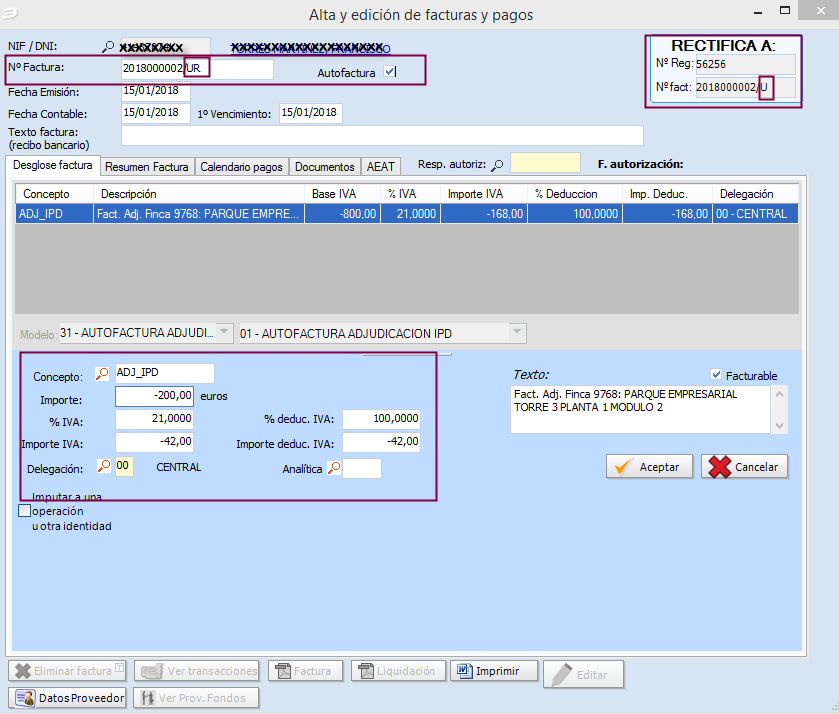The width and height of the screenshot is (839, 714).
Task: Click the Texto factura input field
Action: (x=382, y=135)
